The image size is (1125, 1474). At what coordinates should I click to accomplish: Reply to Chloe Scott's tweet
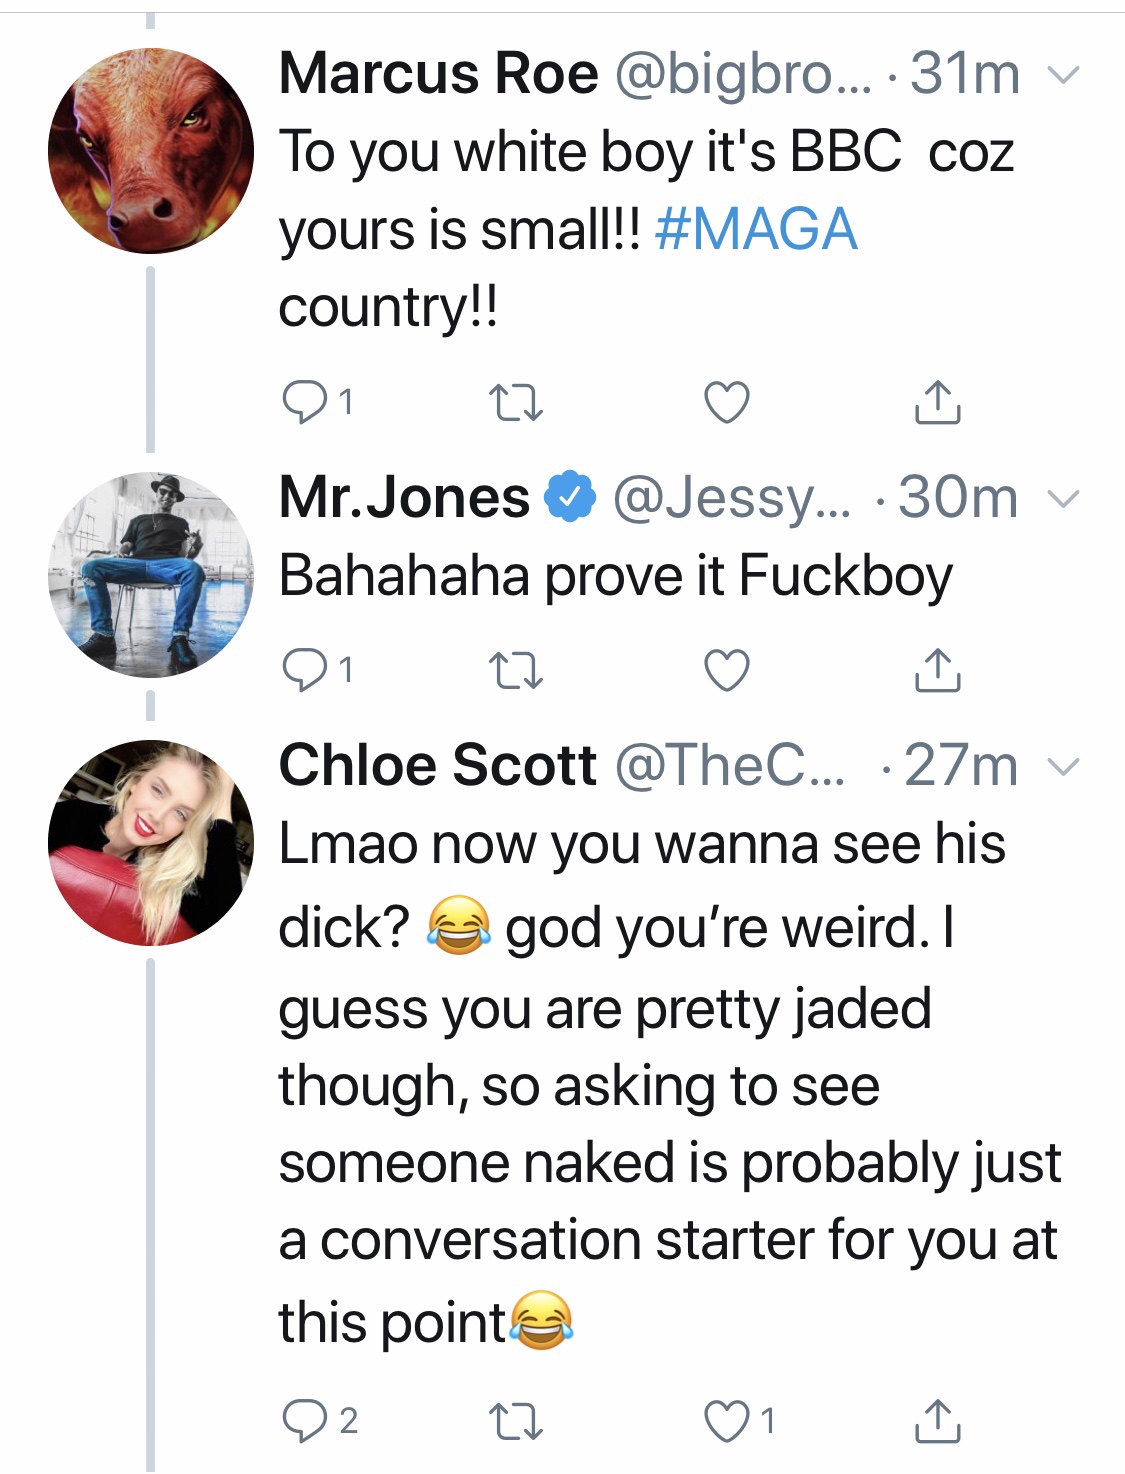(x=299, y=1421)
